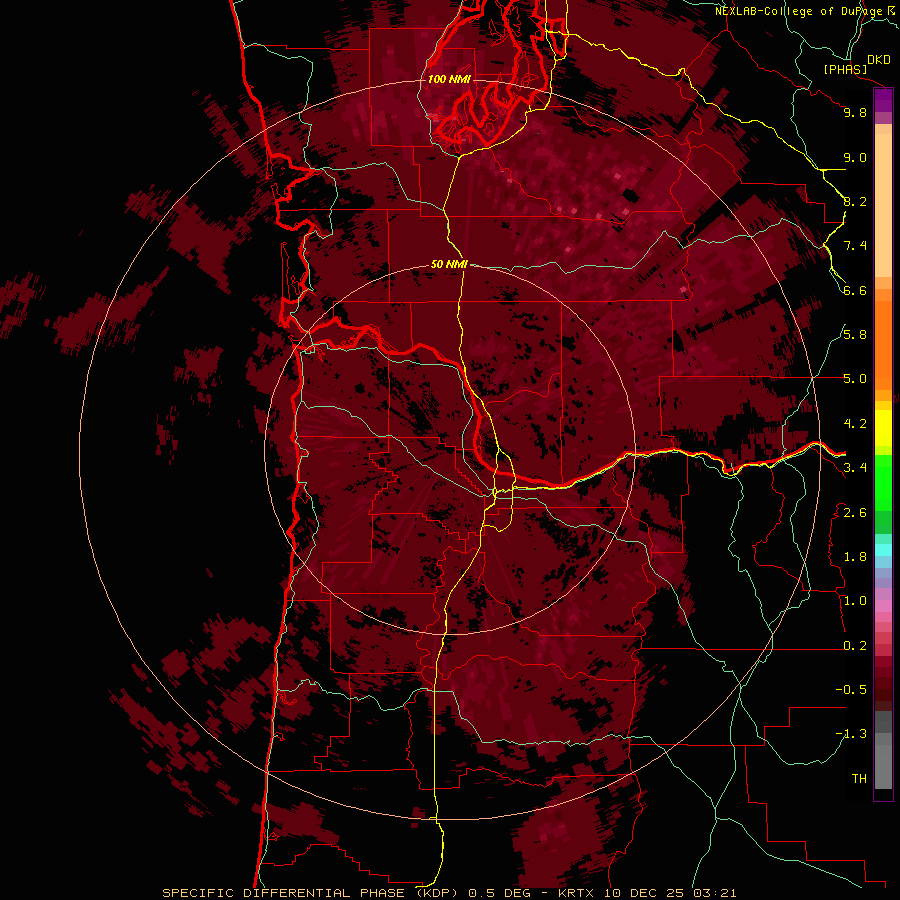Click the bright yellow segment of color bar
This screenshot has width=900, height=900.
tap(883, 428)
